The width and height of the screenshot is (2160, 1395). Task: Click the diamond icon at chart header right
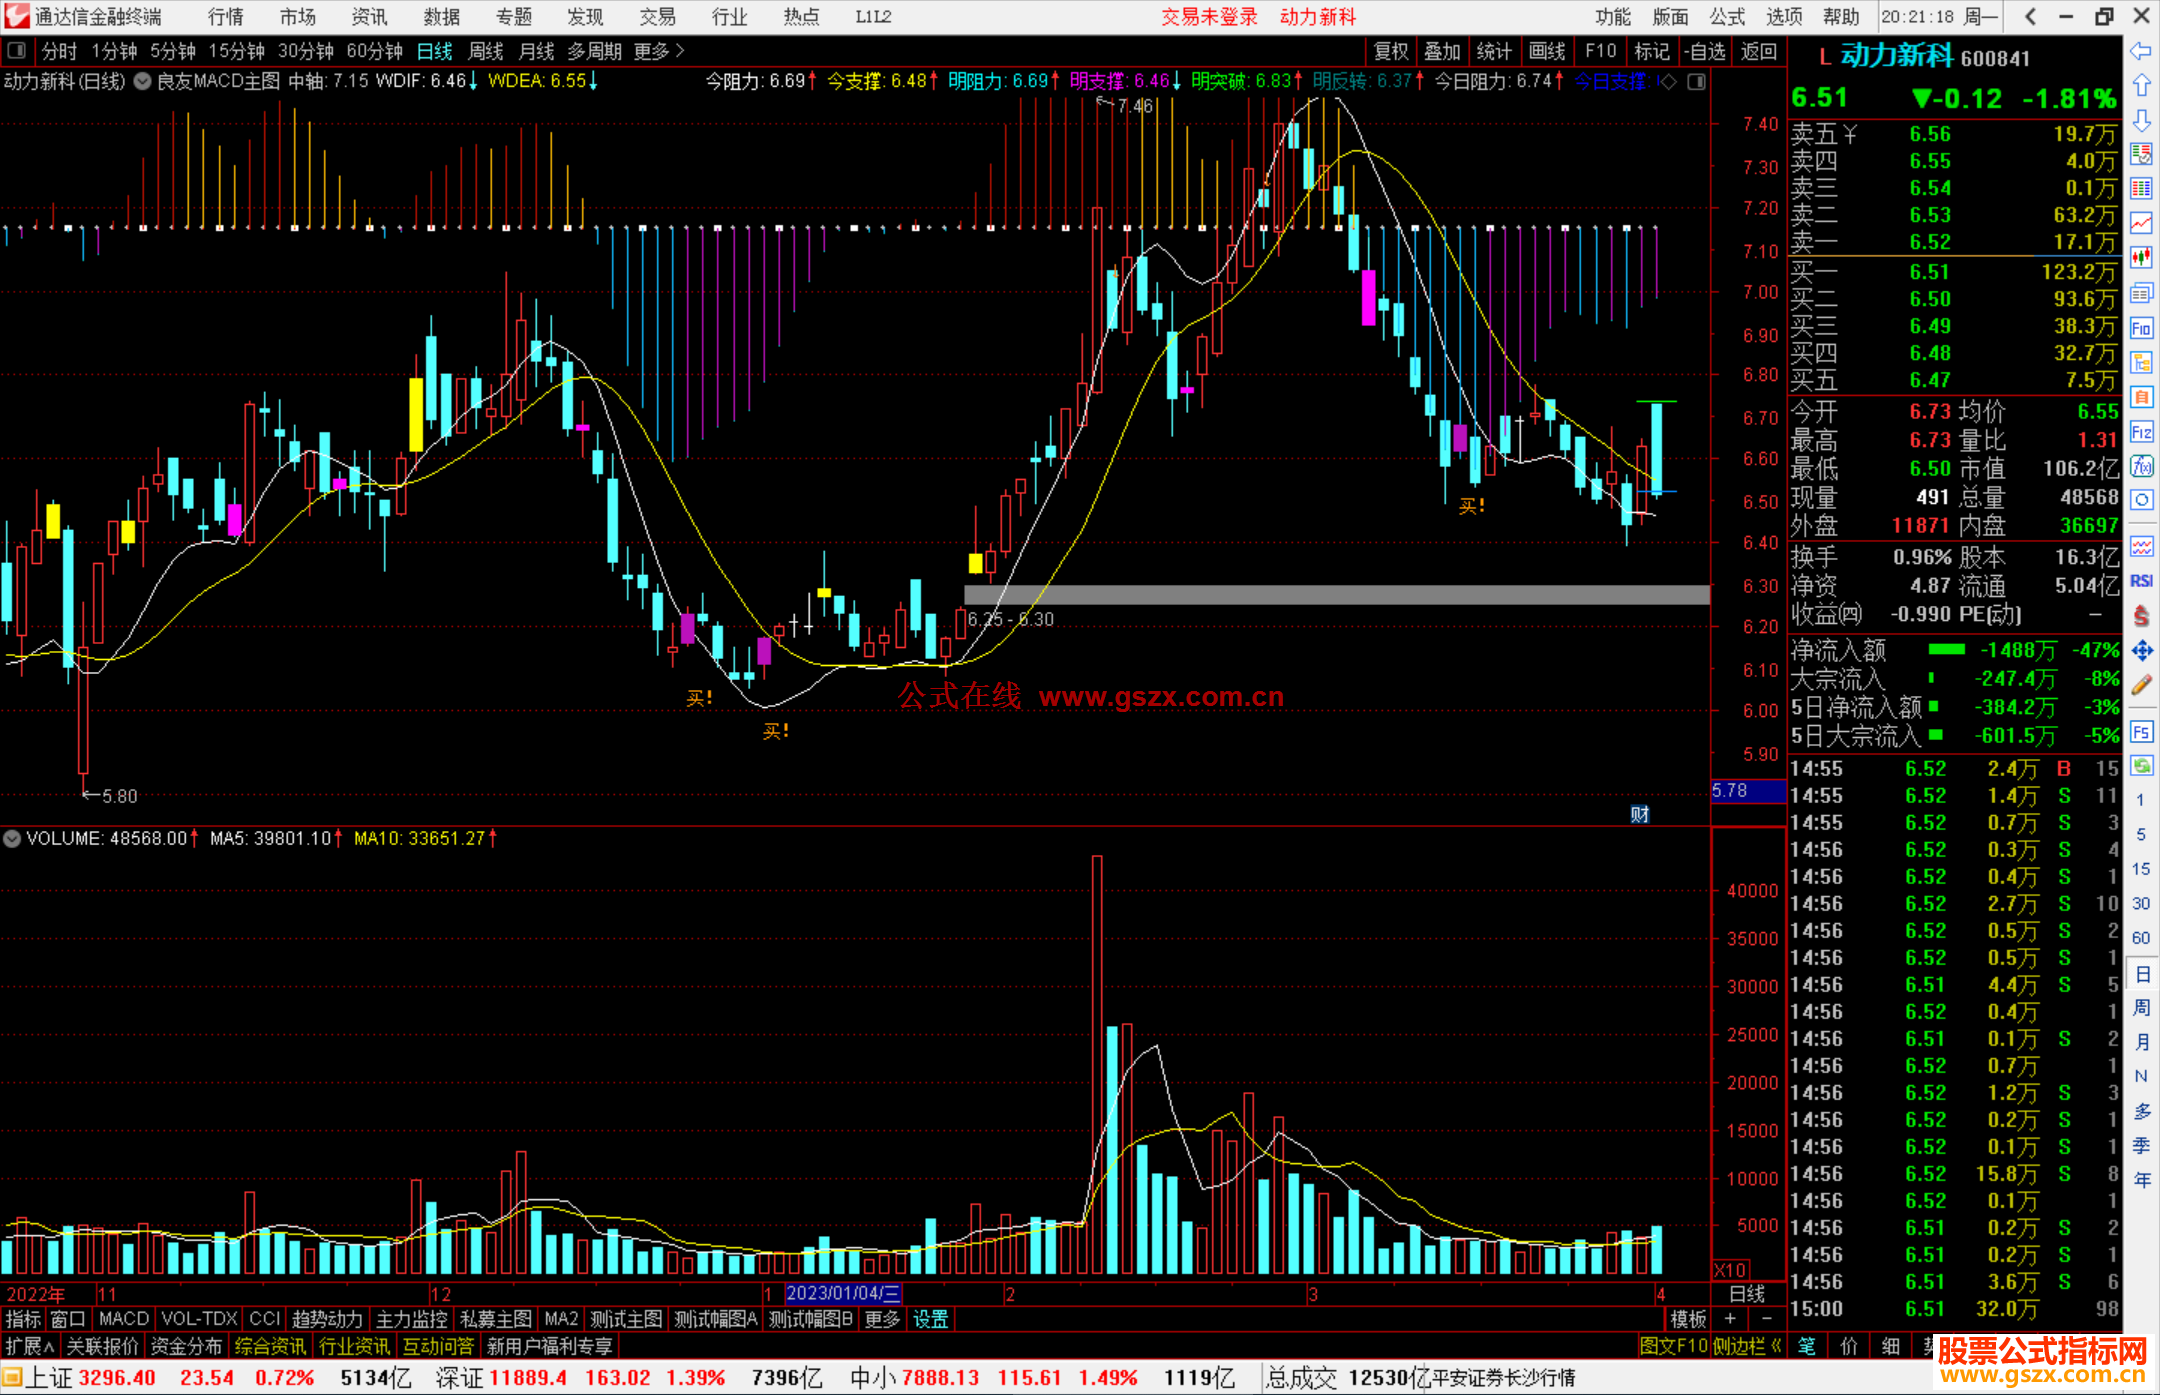click(x=1667, y=81)
